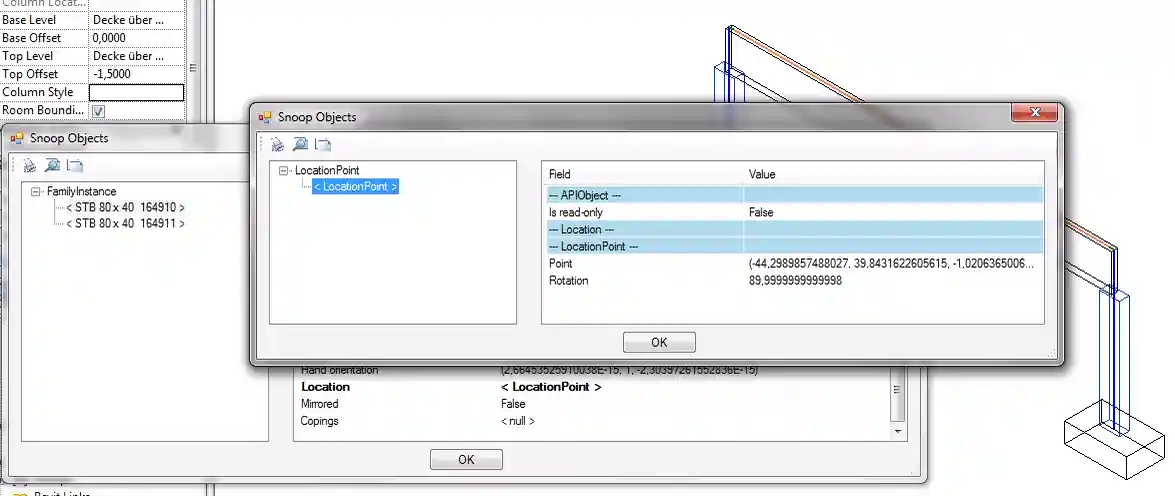Click the print preview icon in front Snoop dialog
The height and width of the screenshot is (496, 1175).
coord(300,144)
